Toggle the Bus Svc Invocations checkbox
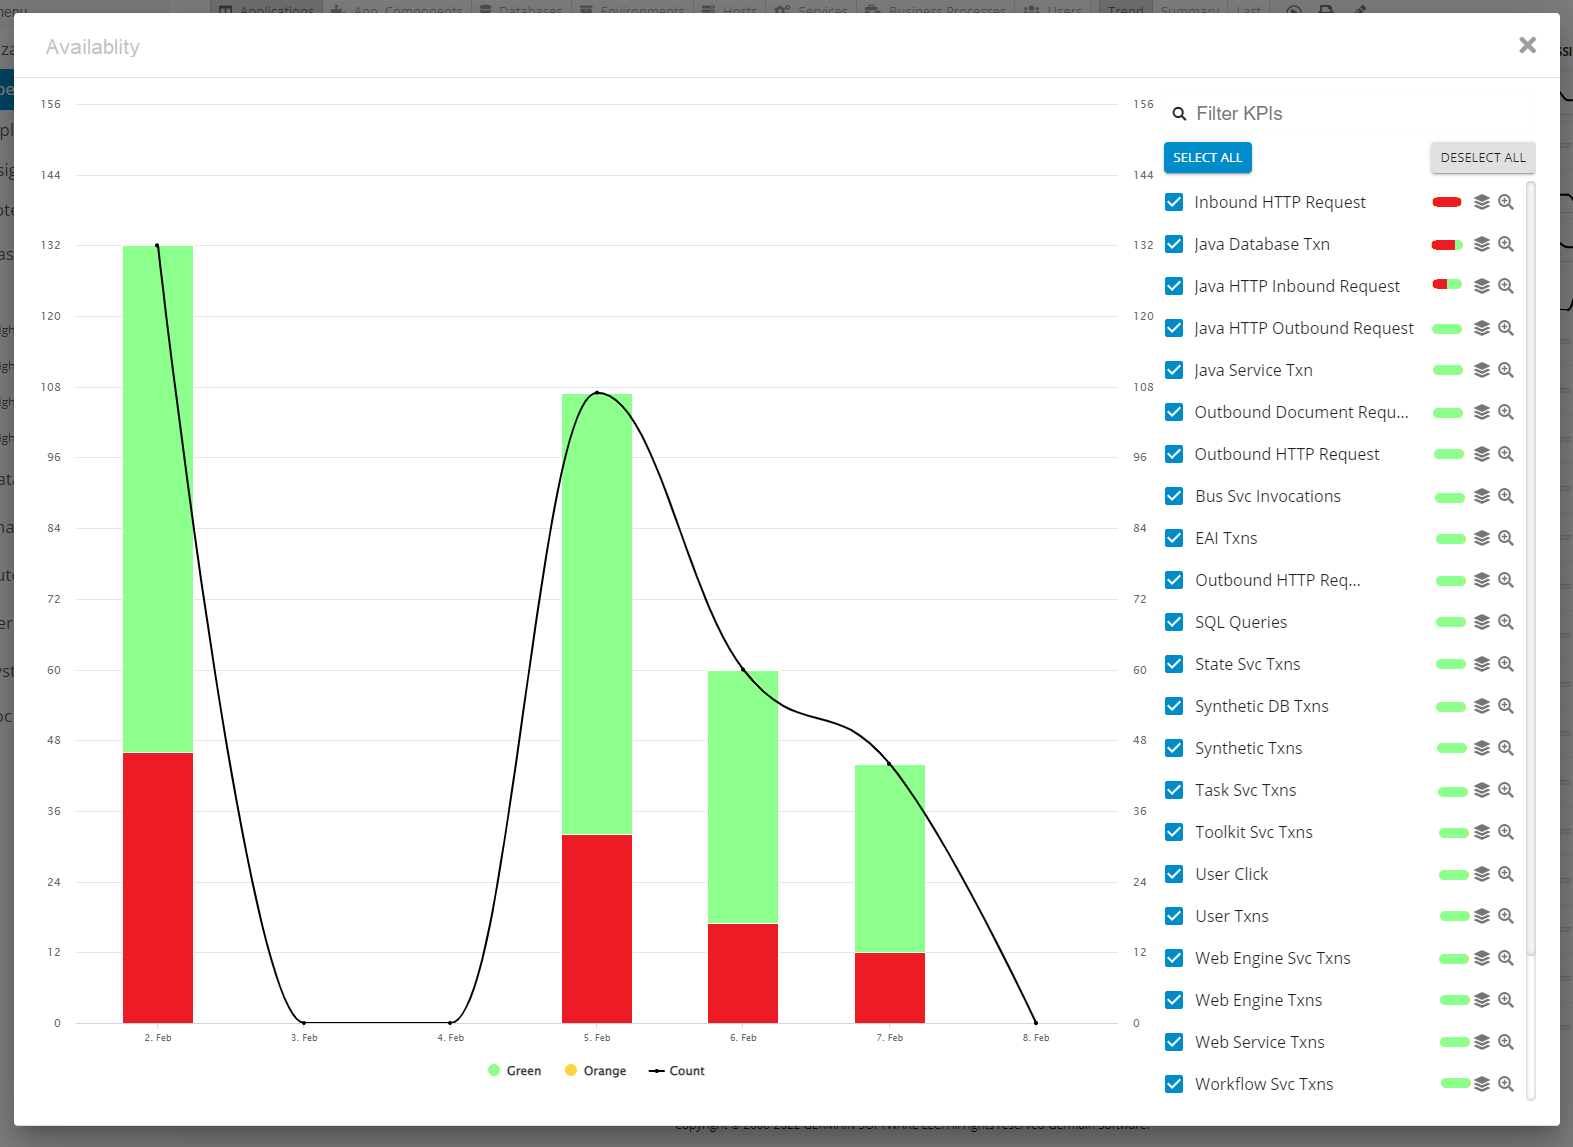Screen dimensions: 1573x1147 click(x=1175, y=496)
